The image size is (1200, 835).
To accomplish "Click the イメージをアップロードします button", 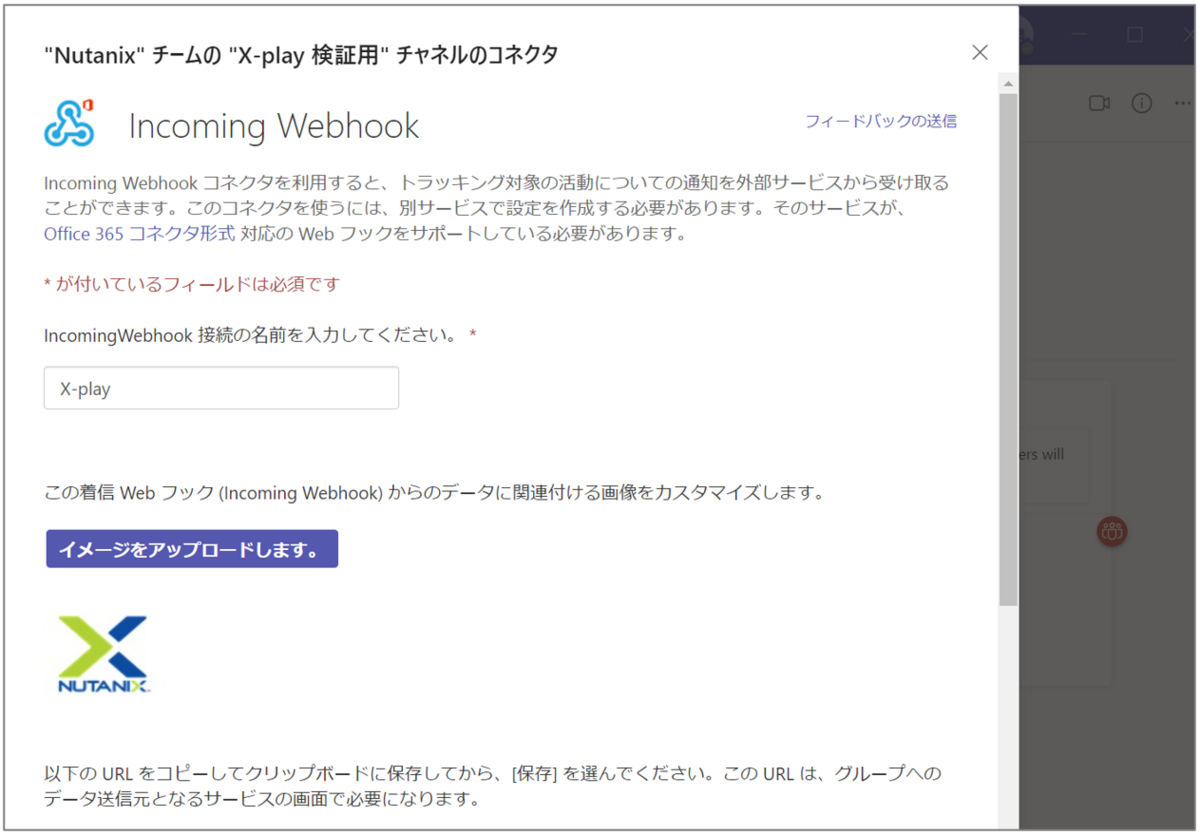I will pos(192,549).
